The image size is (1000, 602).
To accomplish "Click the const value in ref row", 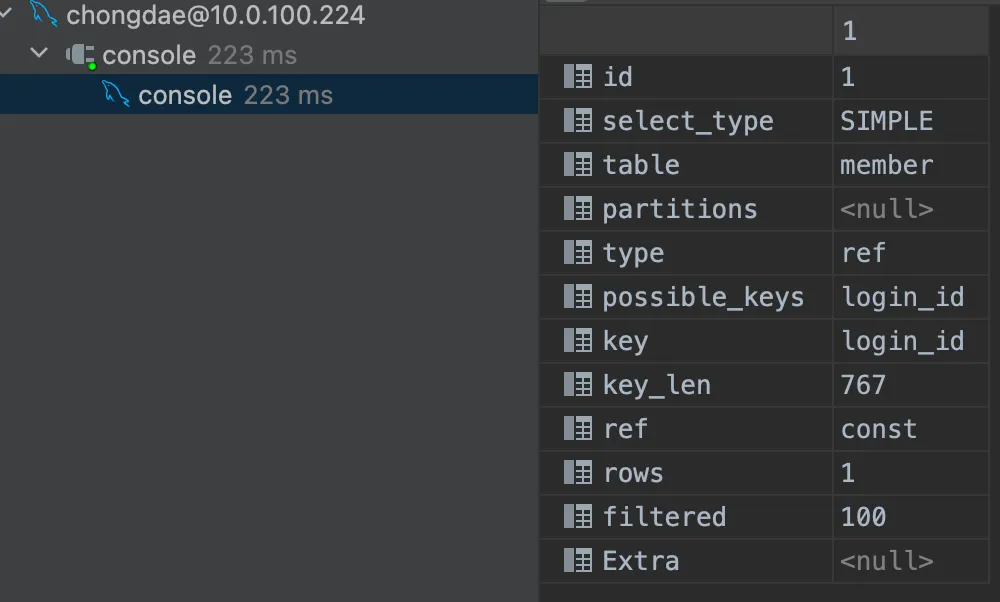I will 879,429.
